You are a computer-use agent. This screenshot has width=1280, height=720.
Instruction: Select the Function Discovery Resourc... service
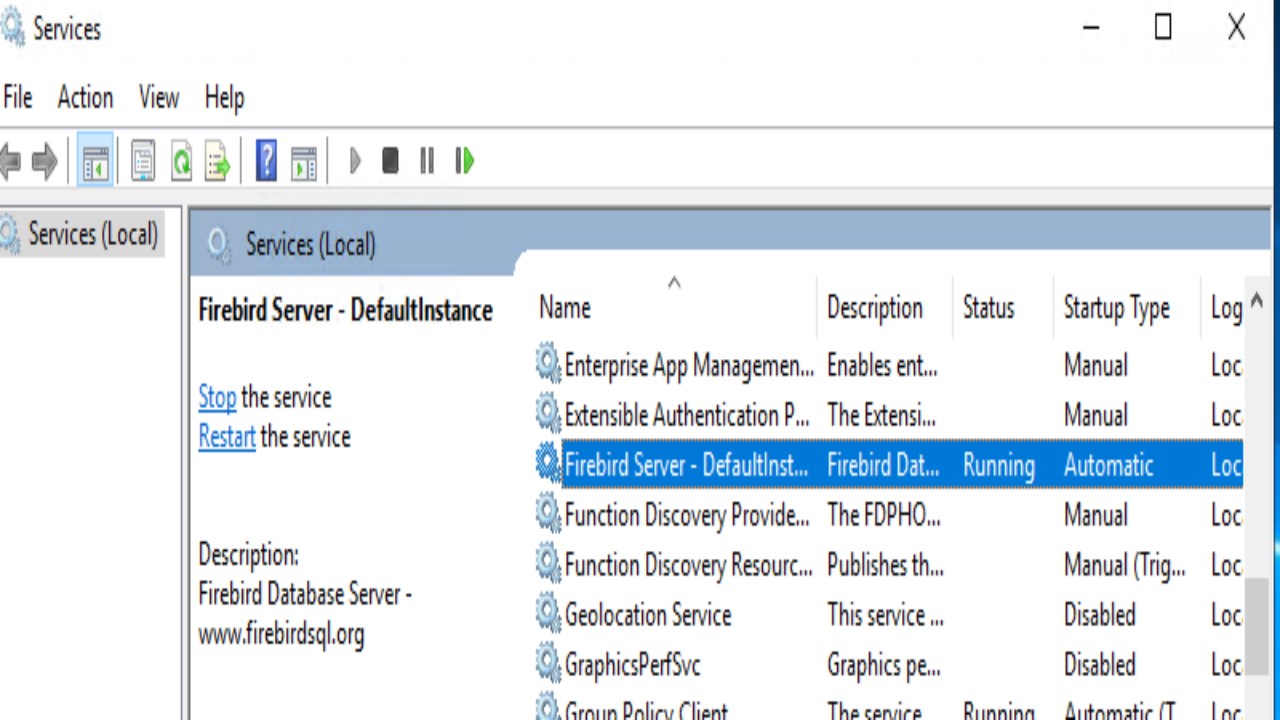click(689, 565)
